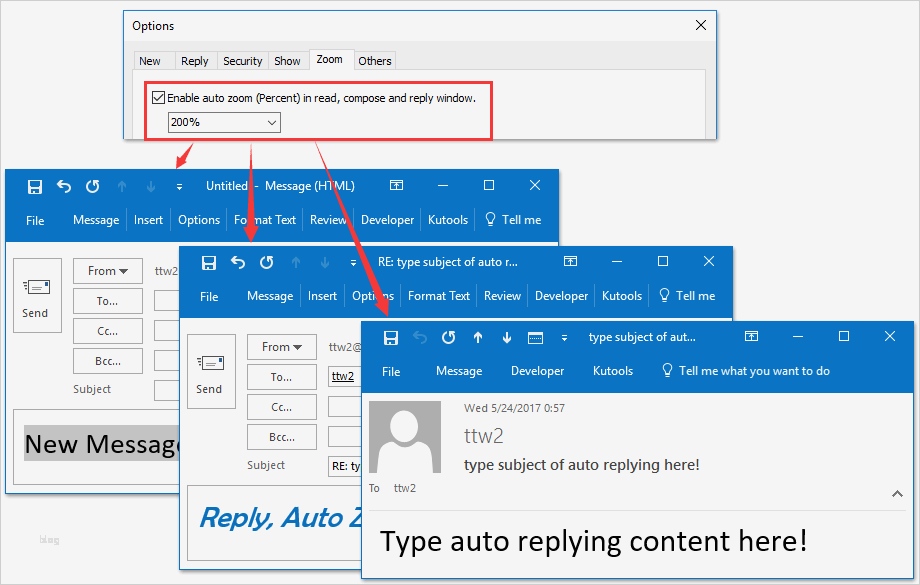Click the To... button to choose recipients
Screen dimensions: 920x585
(x=281, y=376)
